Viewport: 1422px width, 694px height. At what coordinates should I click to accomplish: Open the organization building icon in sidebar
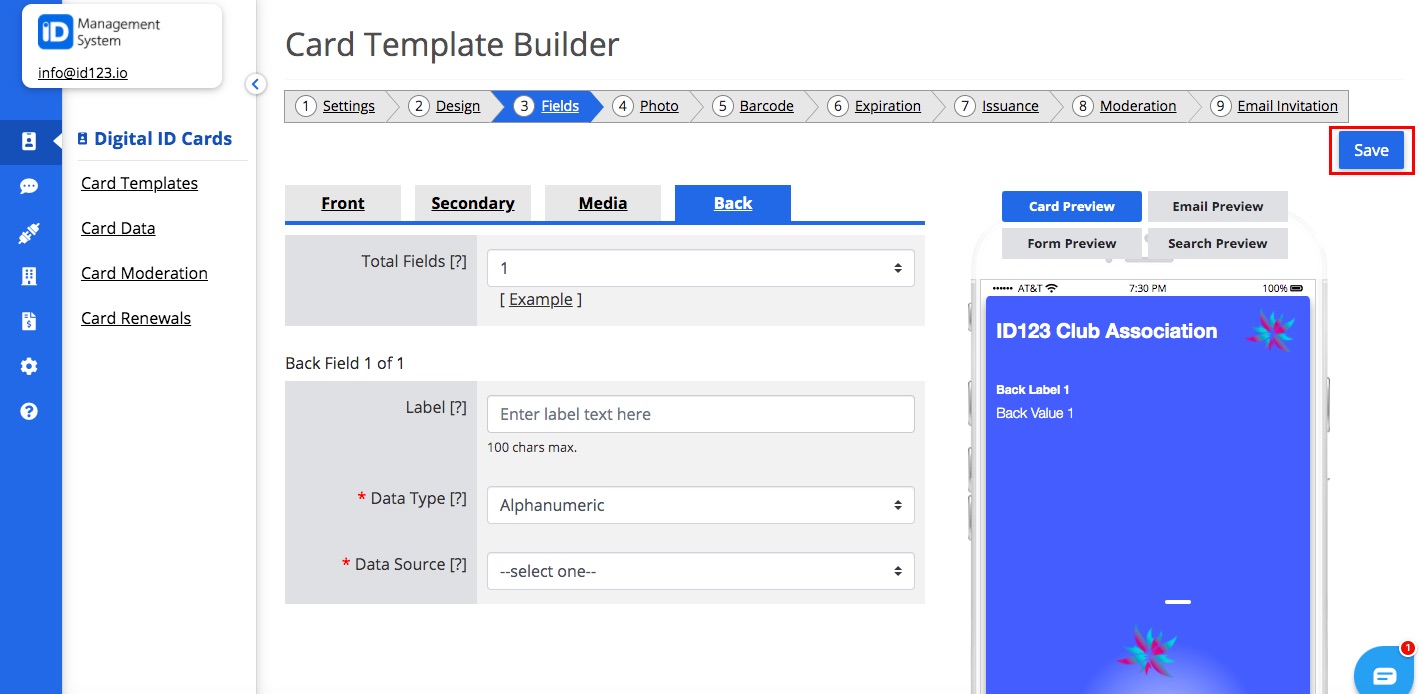(31, 275)
